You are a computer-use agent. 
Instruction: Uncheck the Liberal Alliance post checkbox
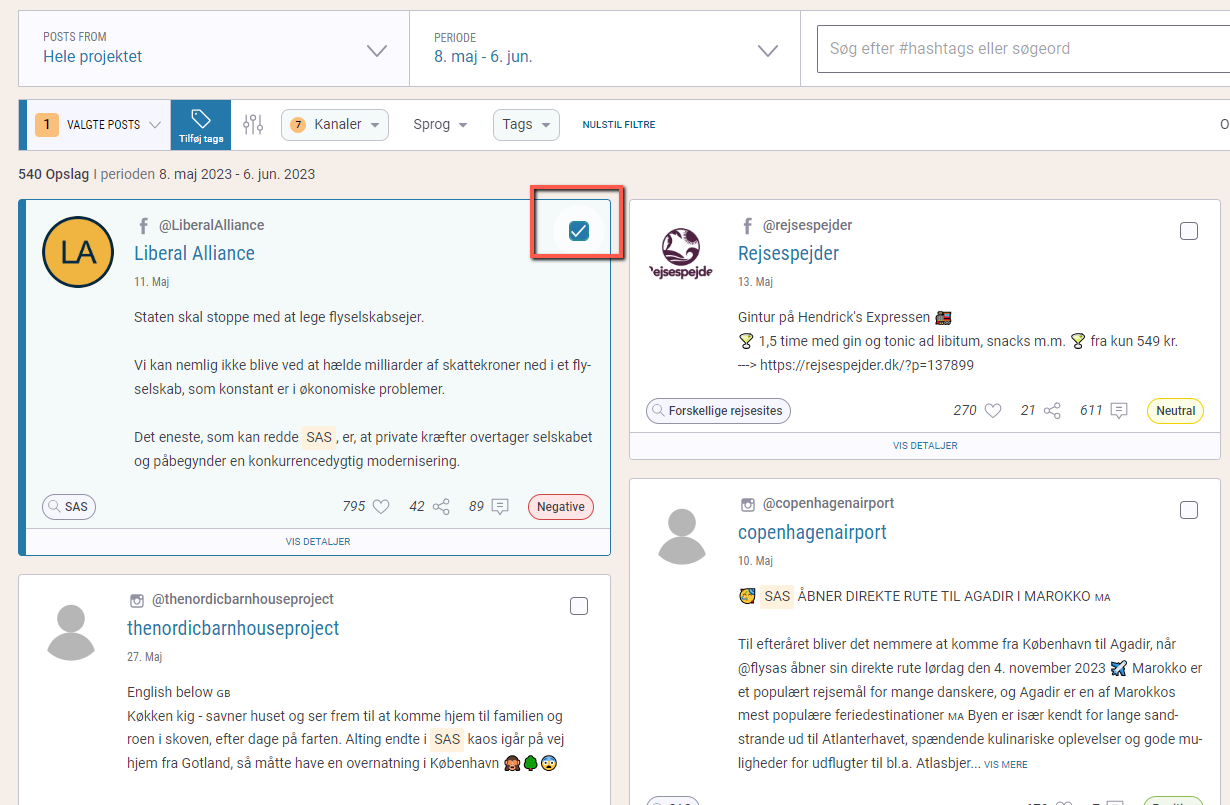click(578, 232)
